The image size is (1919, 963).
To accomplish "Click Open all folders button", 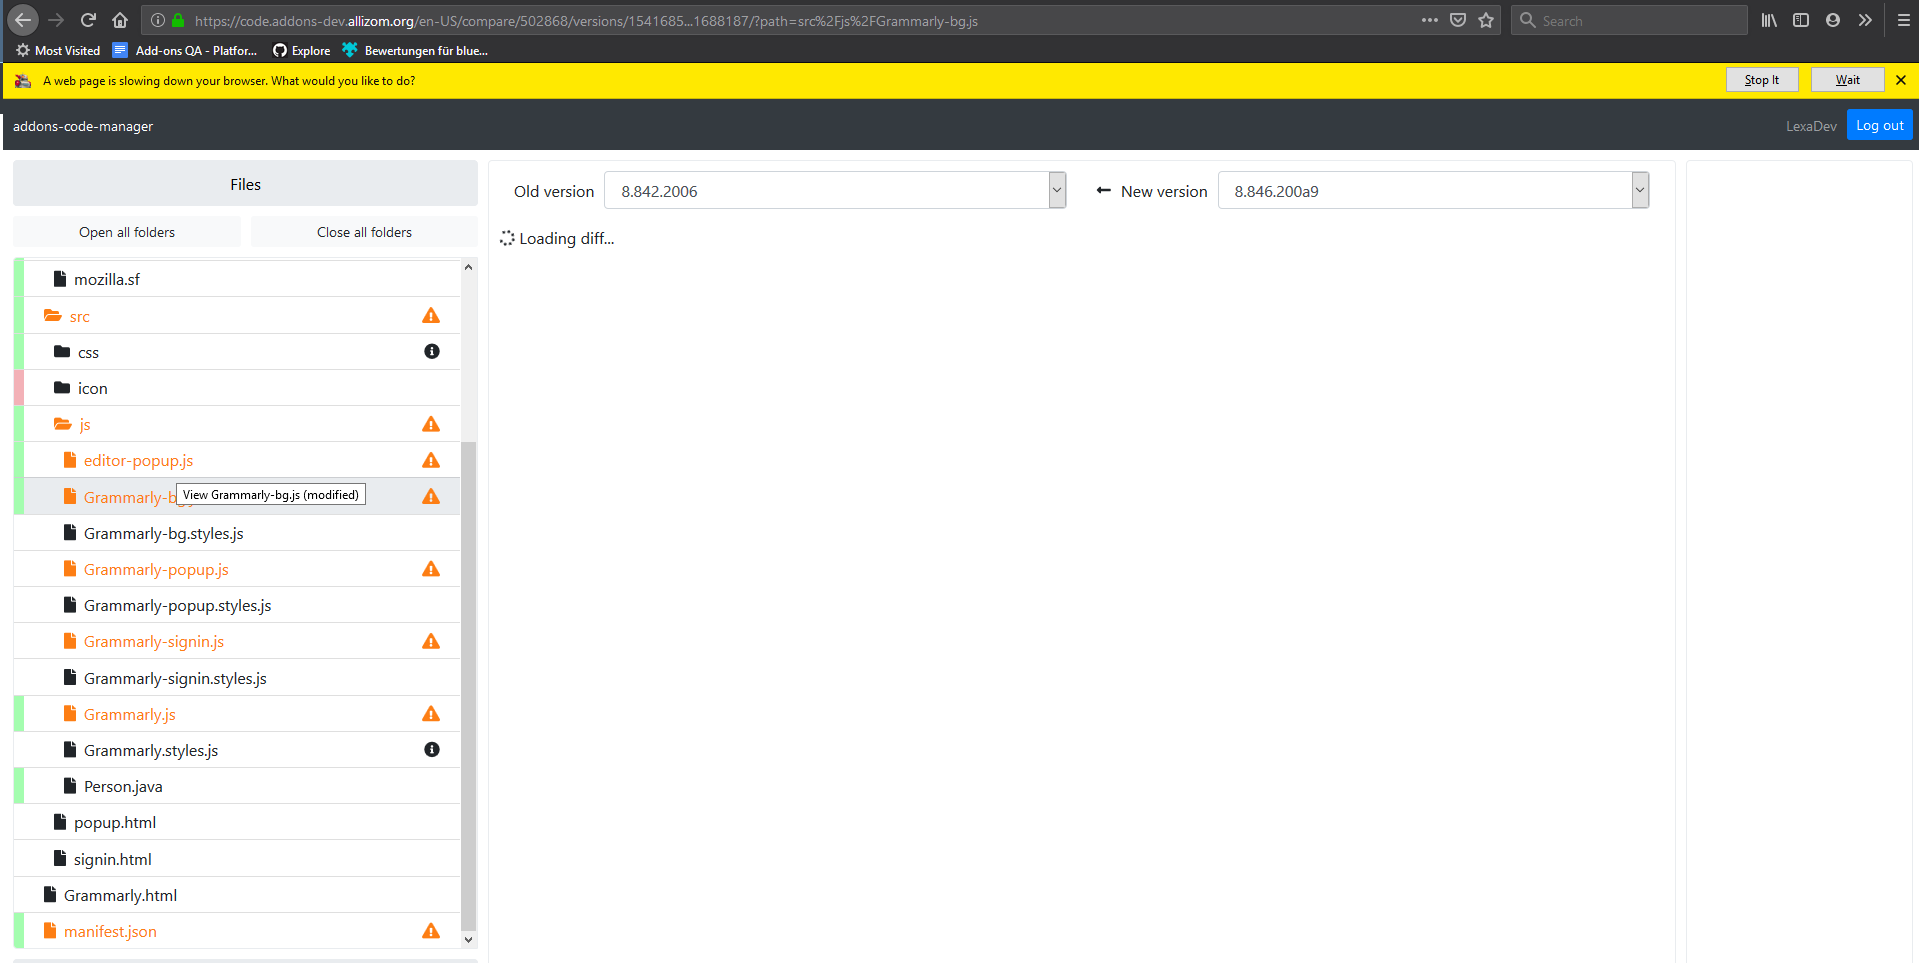I will click(127, 232).
